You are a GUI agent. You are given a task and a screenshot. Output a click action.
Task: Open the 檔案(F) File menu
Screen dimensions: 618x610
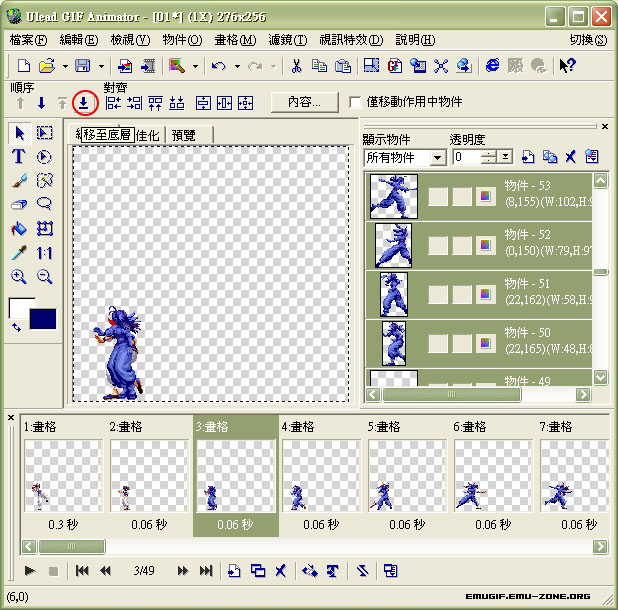pos(28,40)
